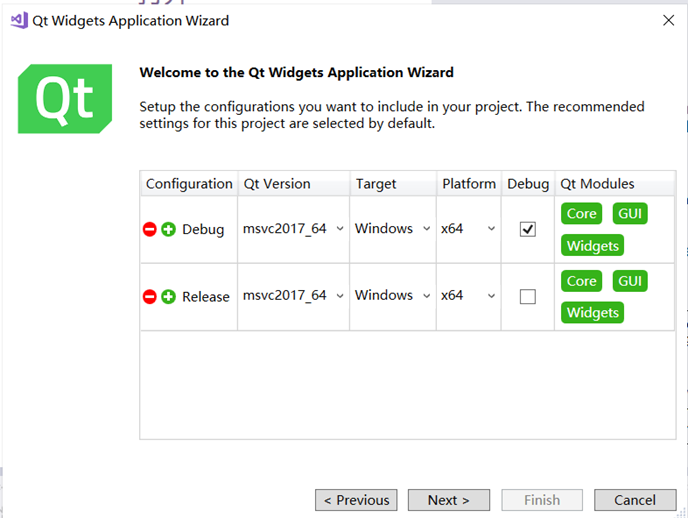This screenshot has height=518, width=688.
Task: Cancel the wizard
Action: [635, 500]
